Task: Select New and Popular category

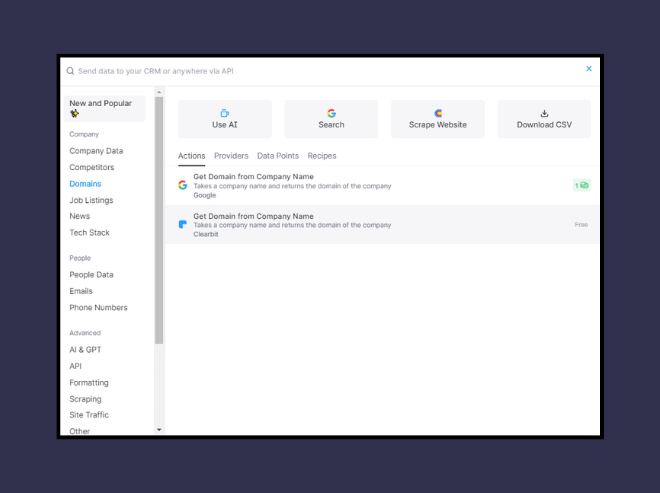Action: pos(105,108)
